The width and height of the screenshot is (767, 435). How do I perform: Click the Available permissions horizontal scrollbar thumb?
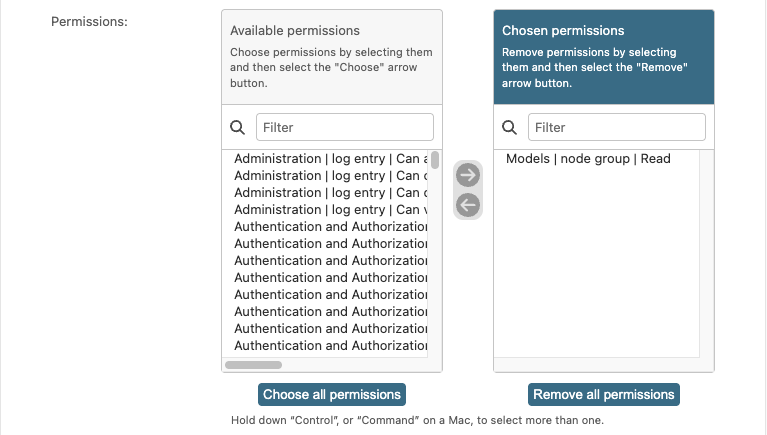point(254,365)
